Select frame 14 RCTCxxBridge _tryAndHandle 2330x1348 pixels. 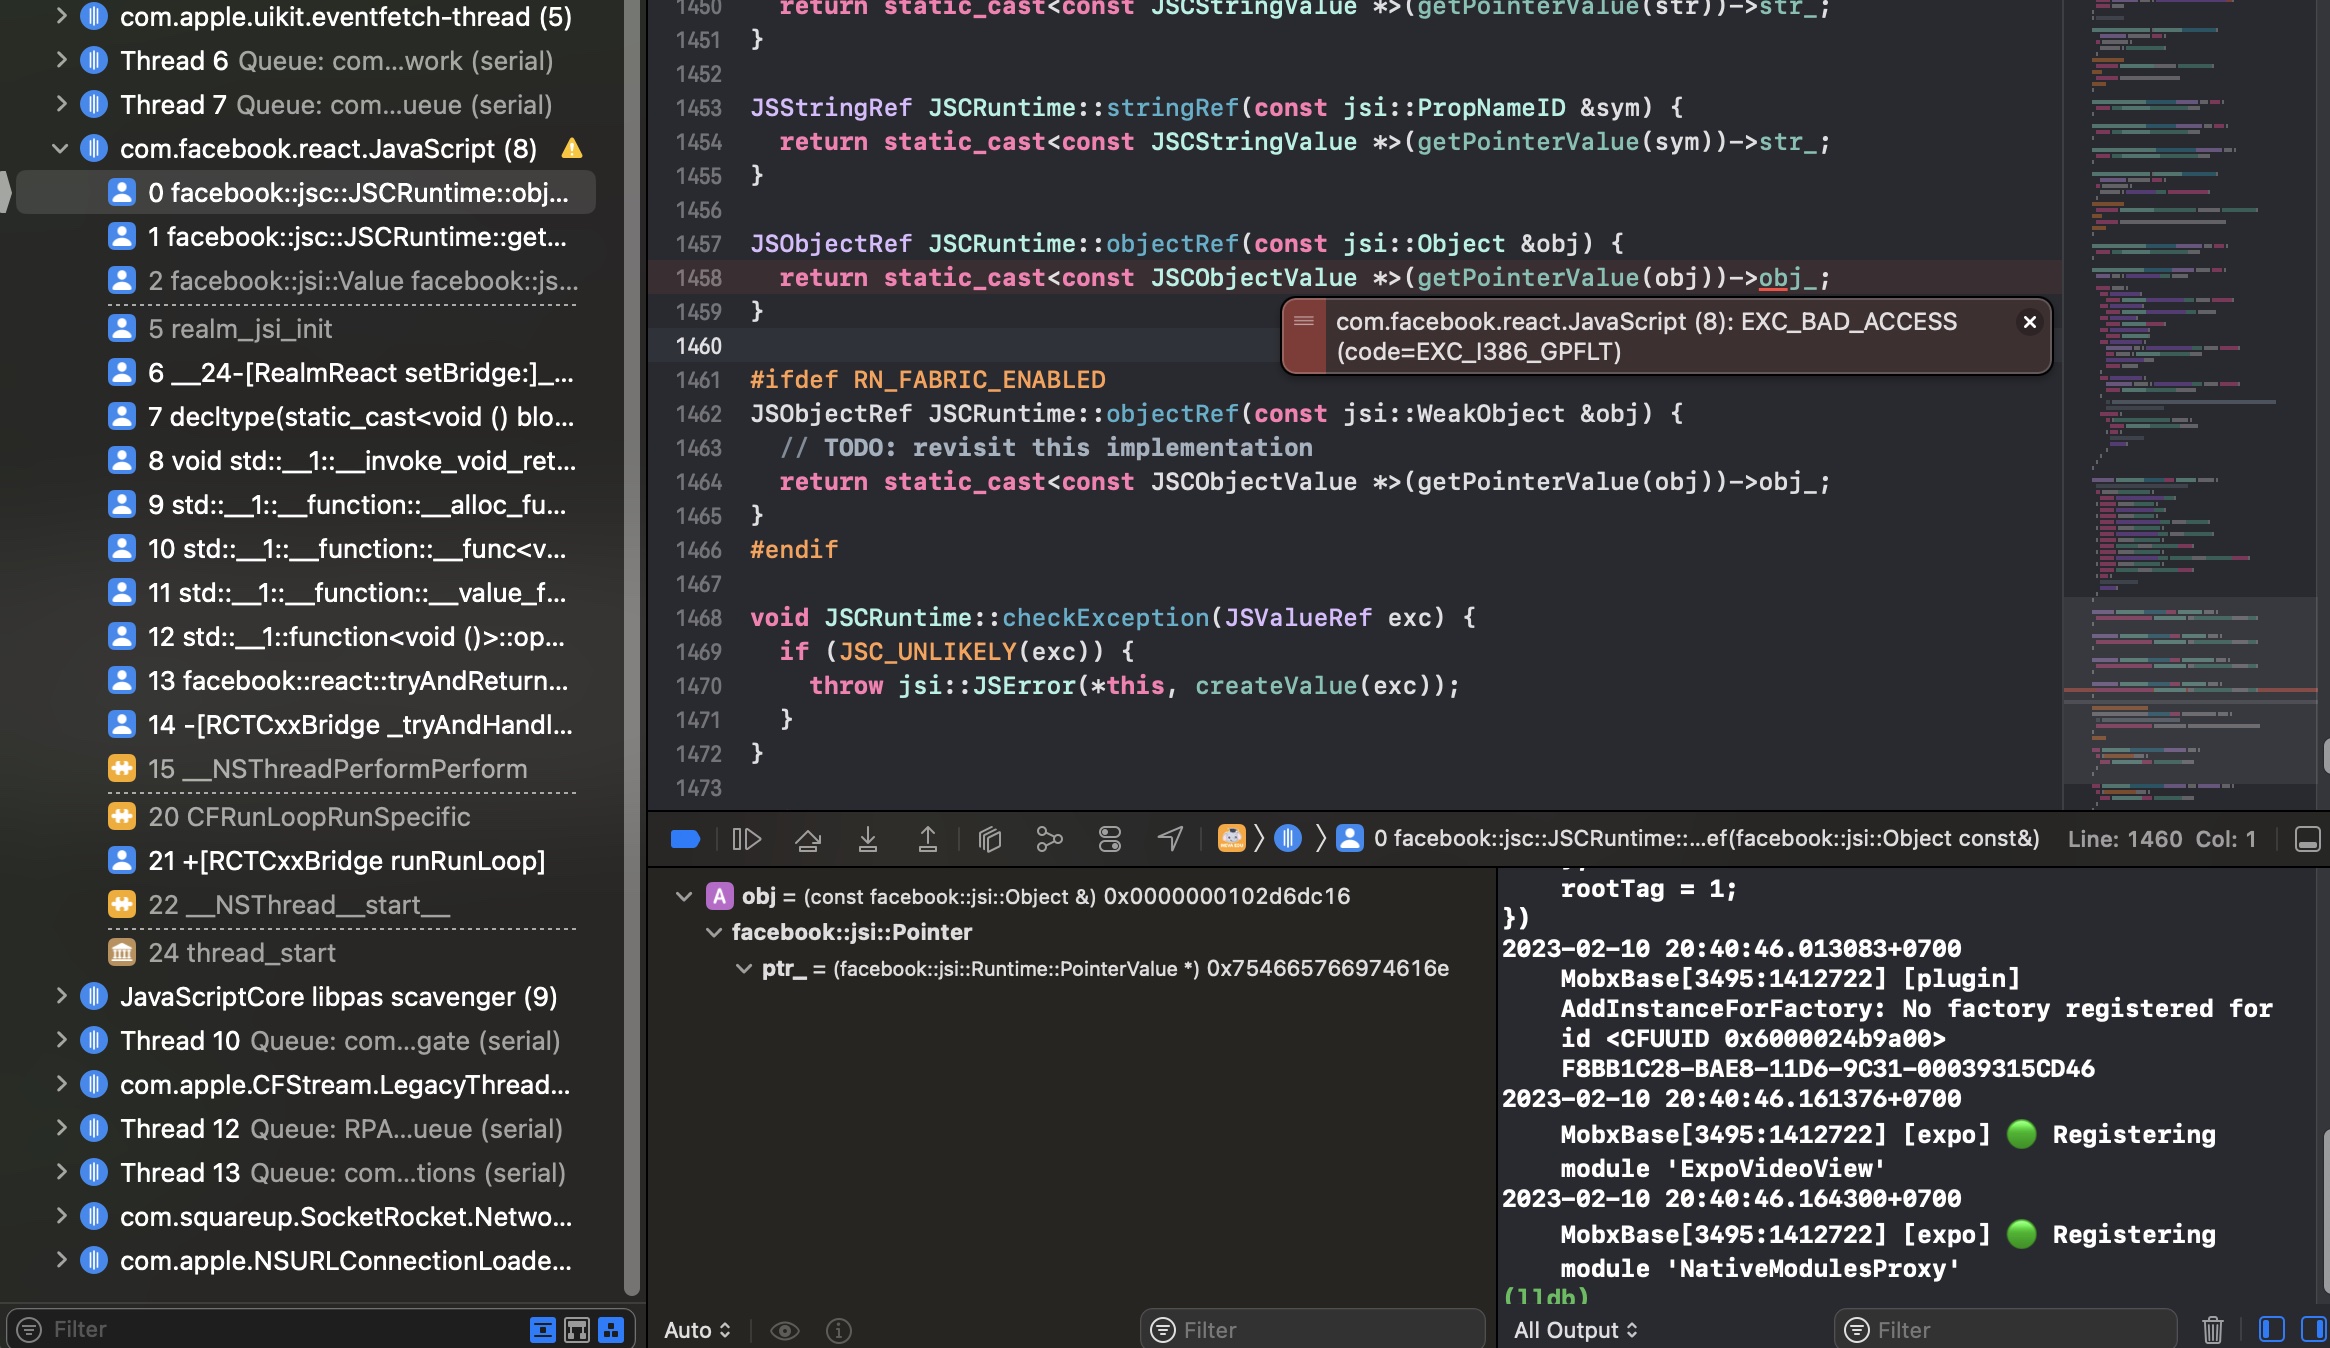340,725
